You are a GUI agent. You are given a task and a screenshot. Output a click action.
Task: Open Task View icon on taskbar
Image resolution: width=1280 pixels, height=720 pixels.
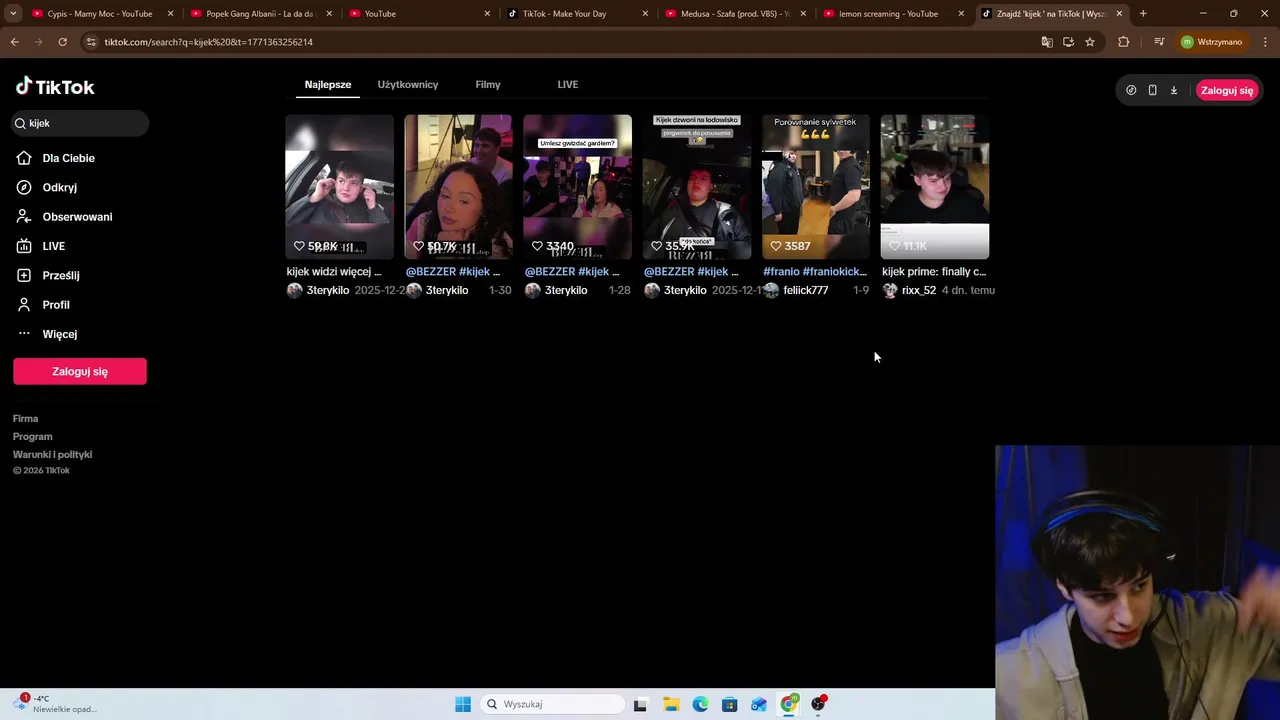(640, 704)
